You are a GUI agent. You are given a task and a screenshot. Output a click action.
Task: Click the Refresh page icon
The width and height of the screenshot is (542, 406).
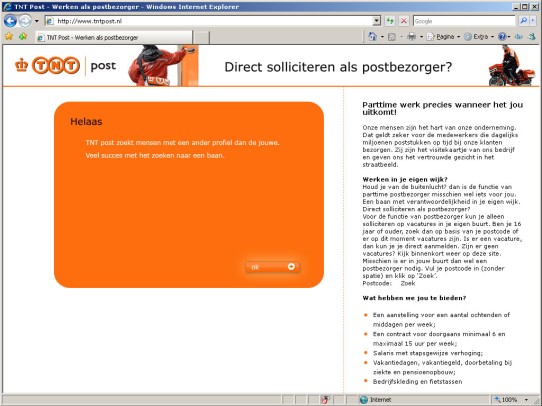390,21
